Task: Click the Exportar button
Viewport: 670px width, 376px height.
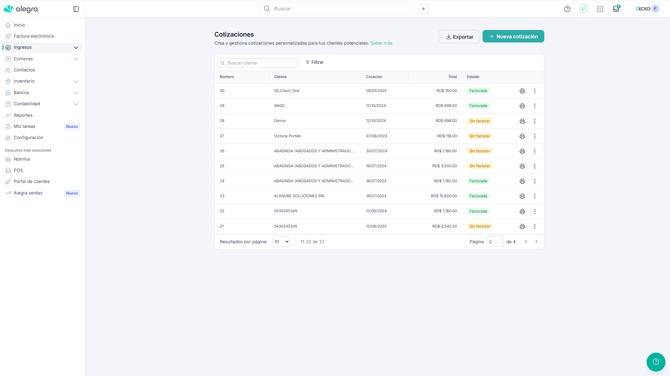Action: click(x=459, y=37)
